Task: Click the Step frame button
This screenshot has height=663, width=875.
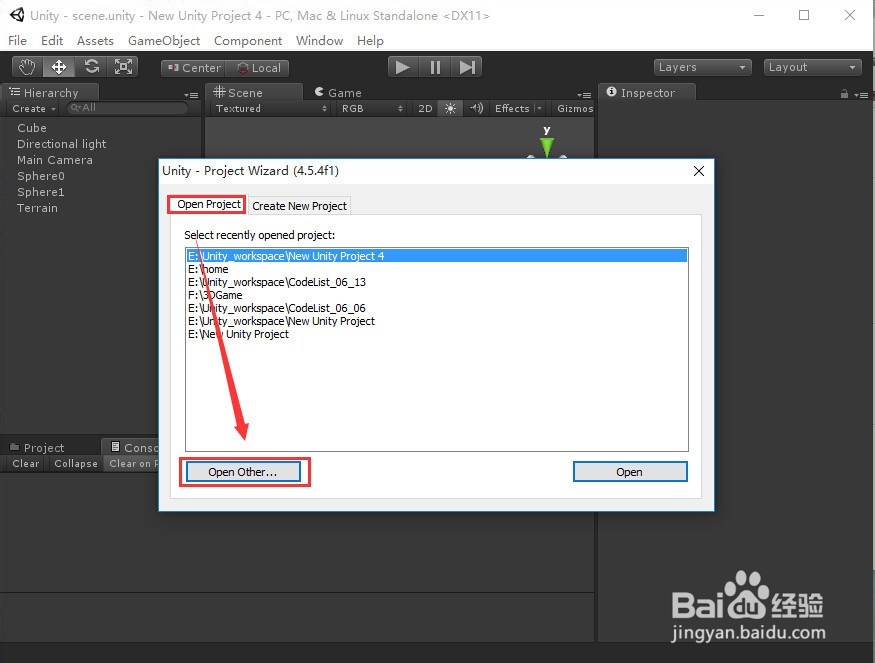Action: tap(467, 68)
